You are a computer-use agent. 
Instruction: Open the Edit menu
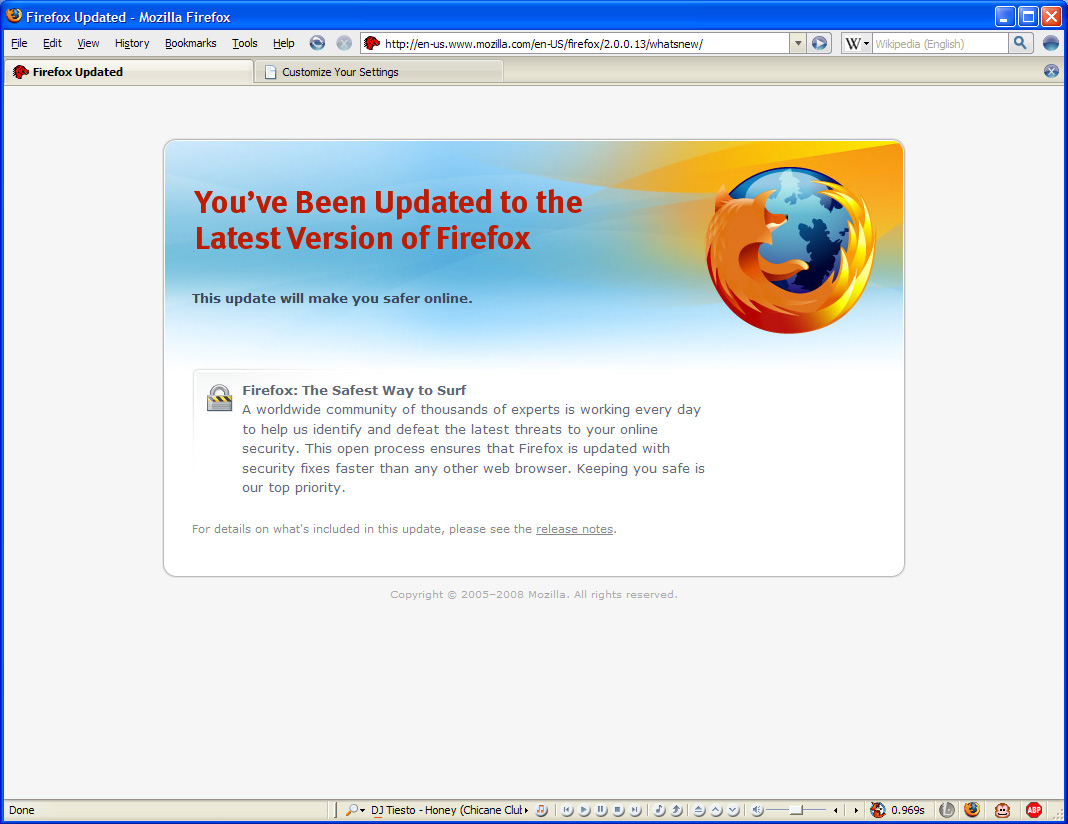pos(52,44)
